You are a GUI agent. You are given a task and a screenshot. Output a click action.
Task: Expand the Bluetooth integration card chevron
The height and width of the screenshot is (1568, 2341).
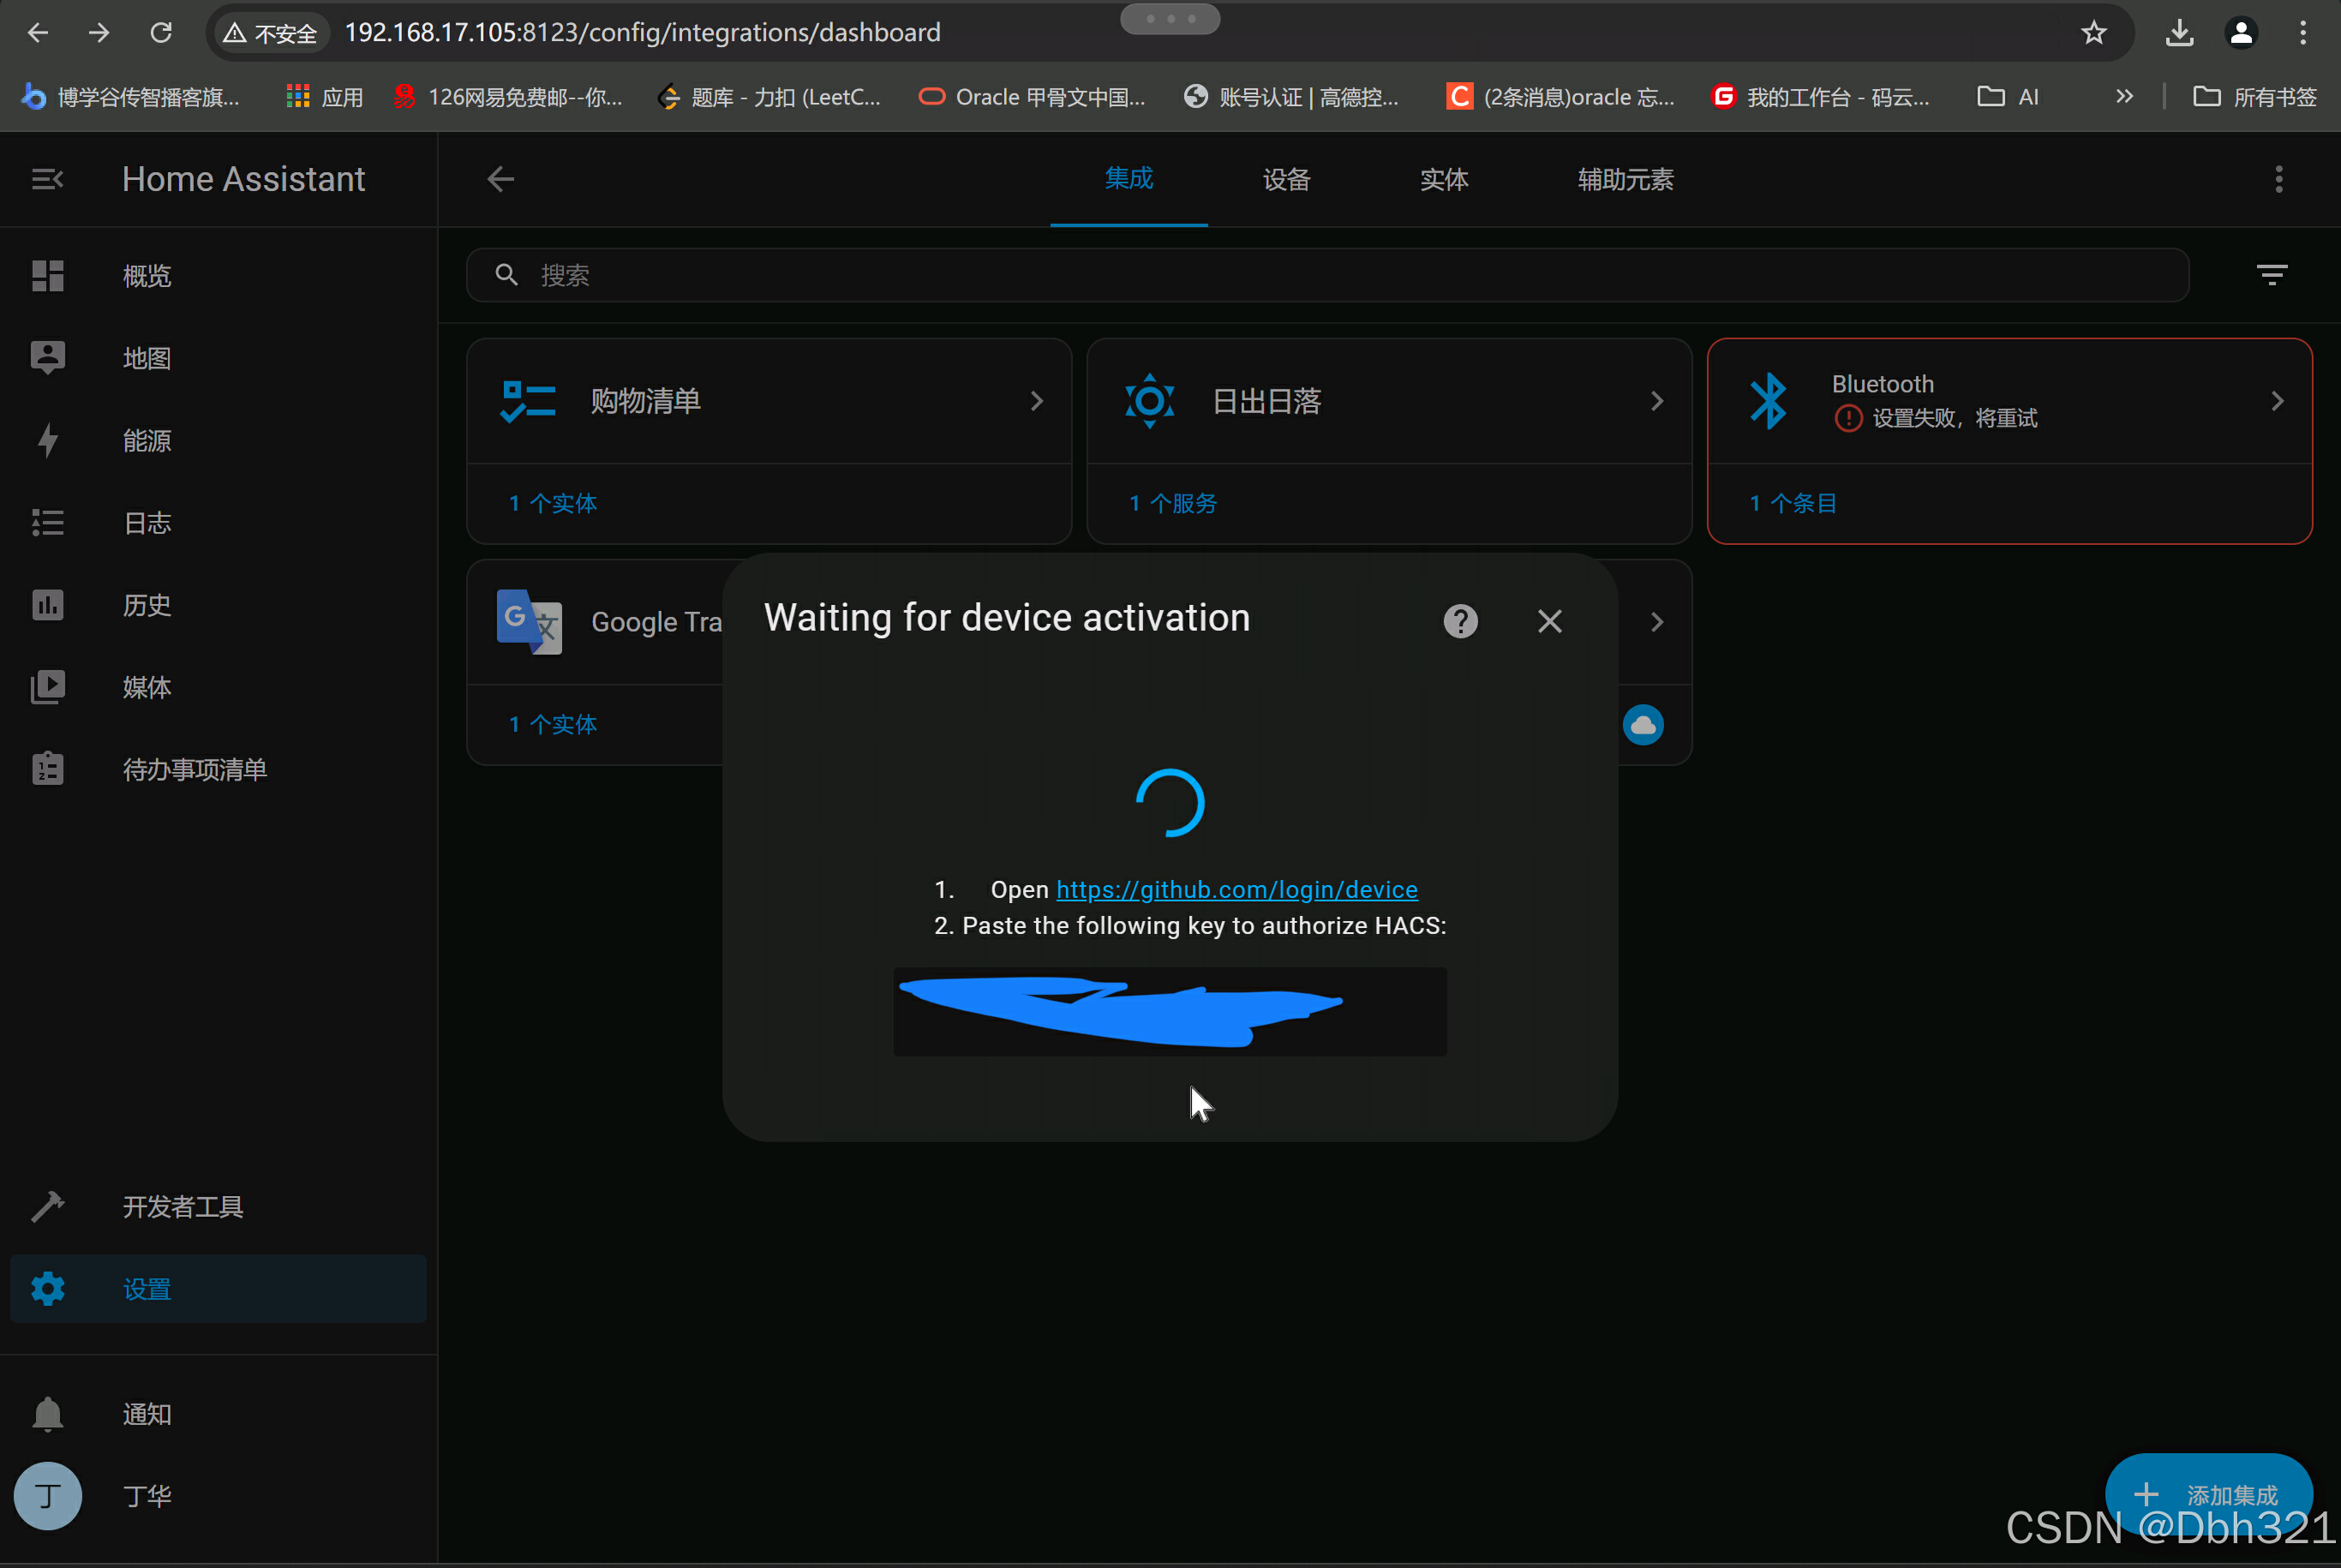click(2277, 401)
